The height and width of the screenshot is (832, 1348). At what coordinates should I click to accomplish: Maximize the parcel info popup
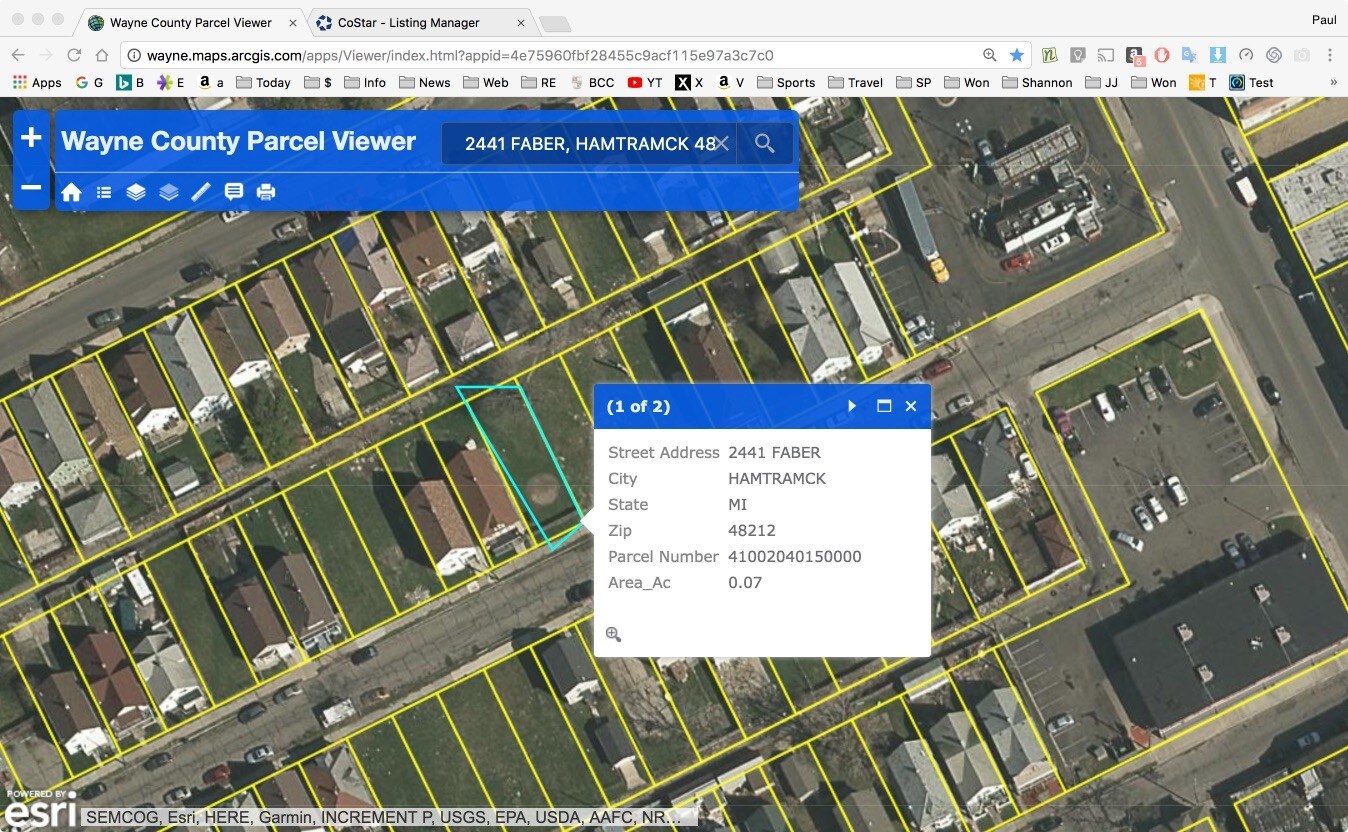click(x=883, y=406)
